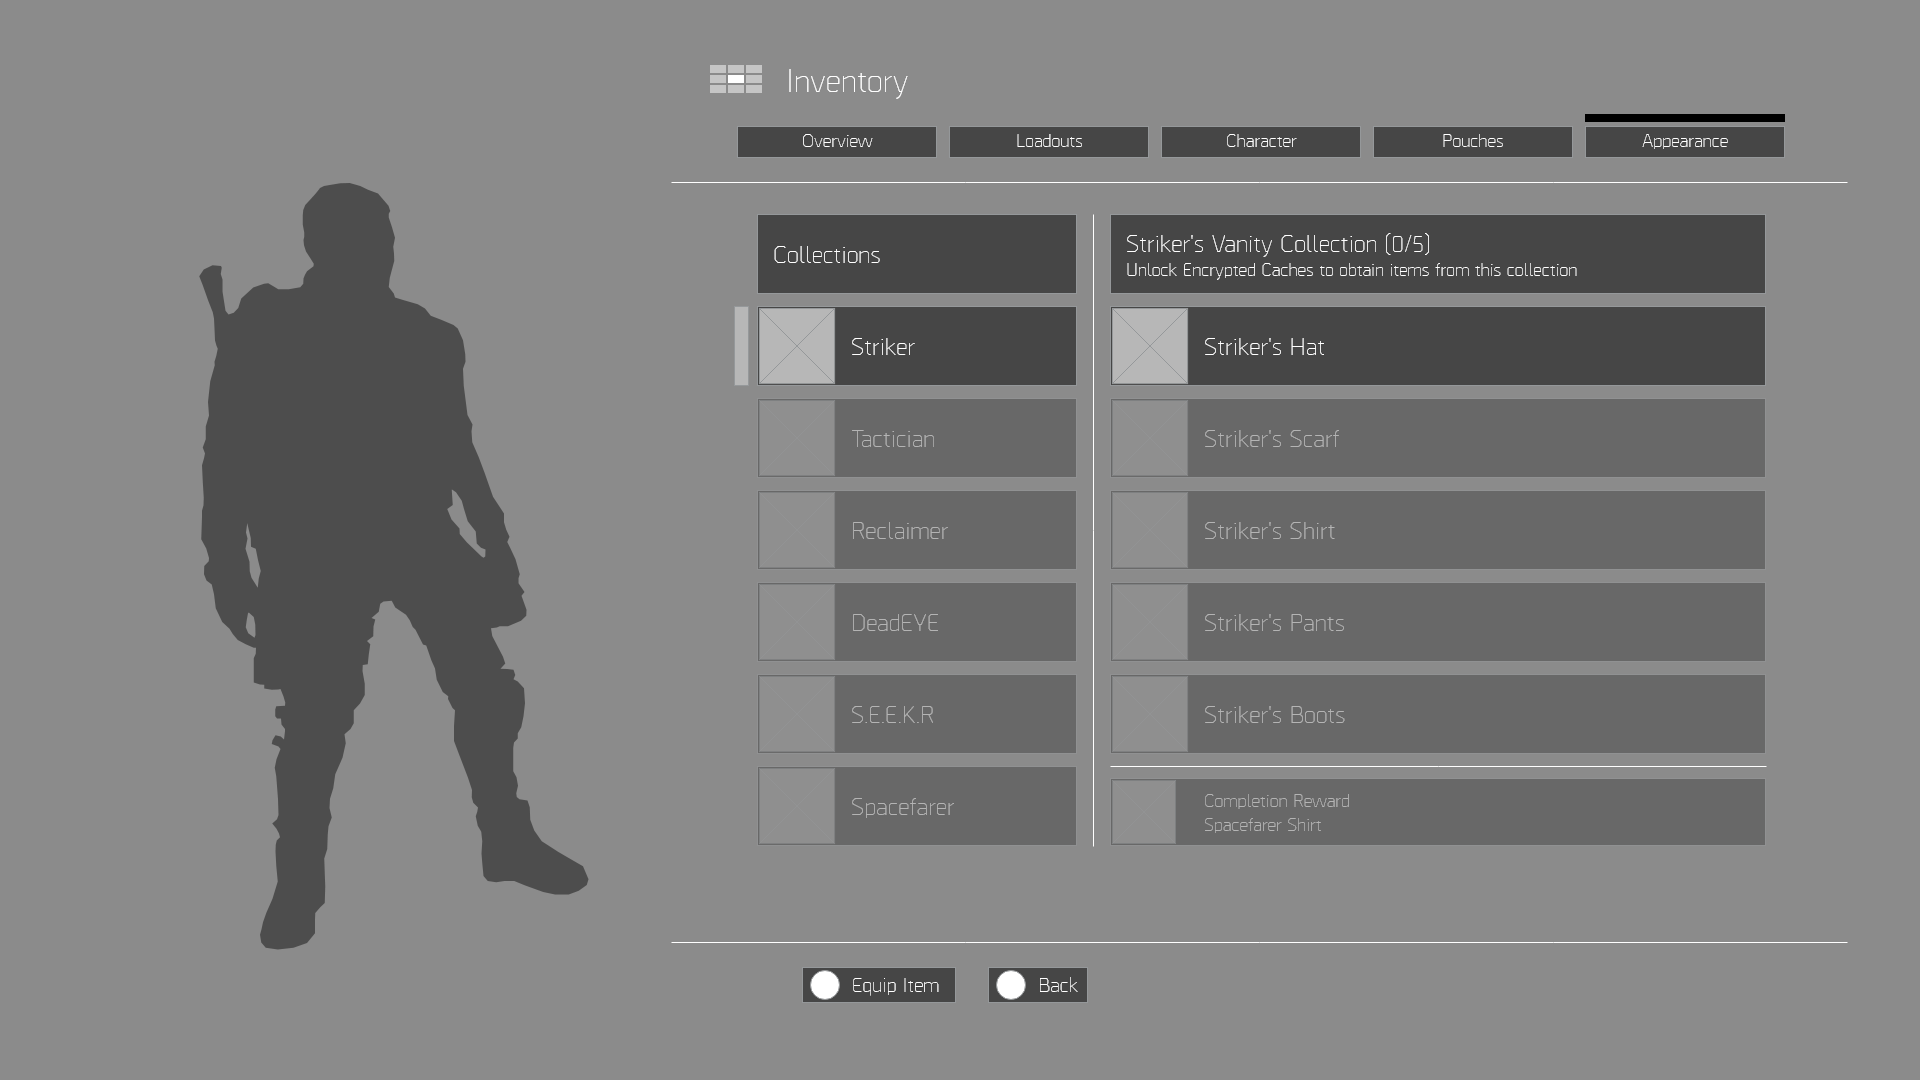
Task: Click the DeadEYE collection thumbnail
Action: [797, 622]
